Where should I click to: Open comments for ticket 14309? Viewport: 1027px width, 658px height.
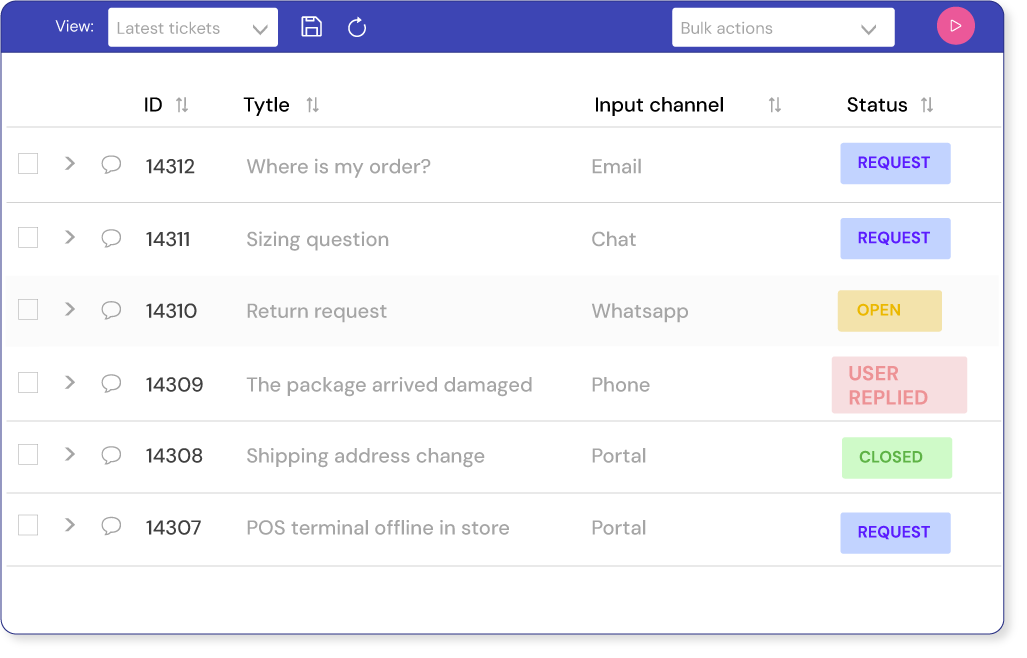click(111, 384)
